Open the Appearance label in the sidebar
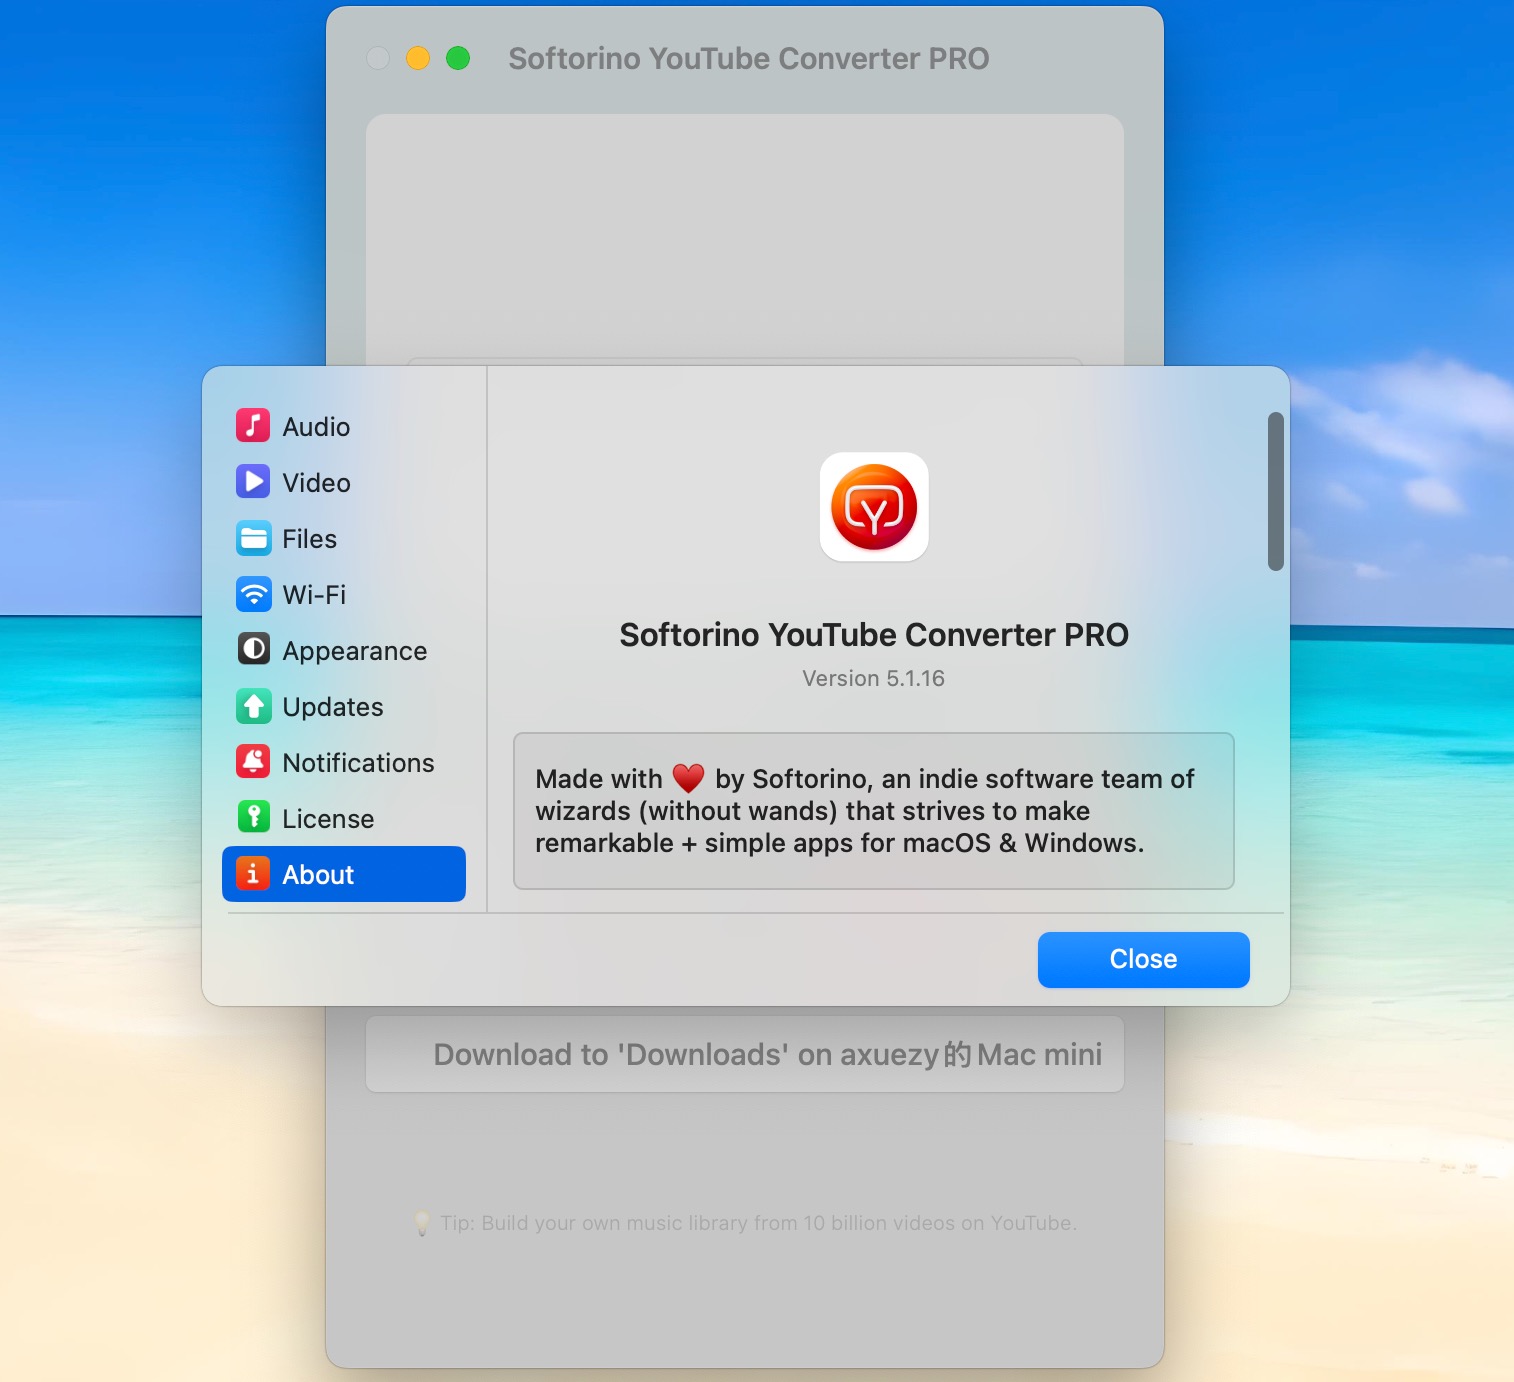 pos(354,651)
